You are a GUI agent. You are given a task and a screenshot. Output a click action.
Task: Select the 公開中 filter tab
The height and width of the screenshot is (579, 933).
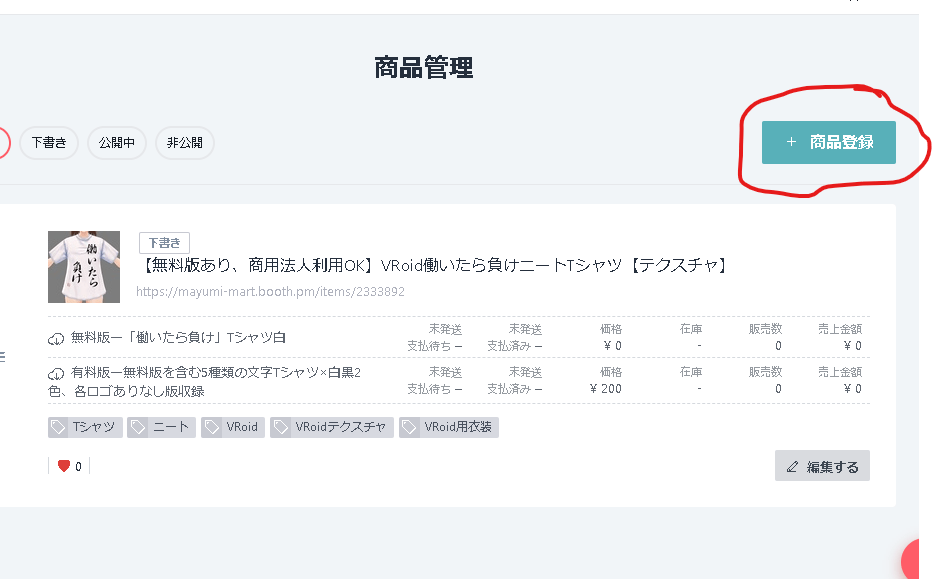point(117,143)
